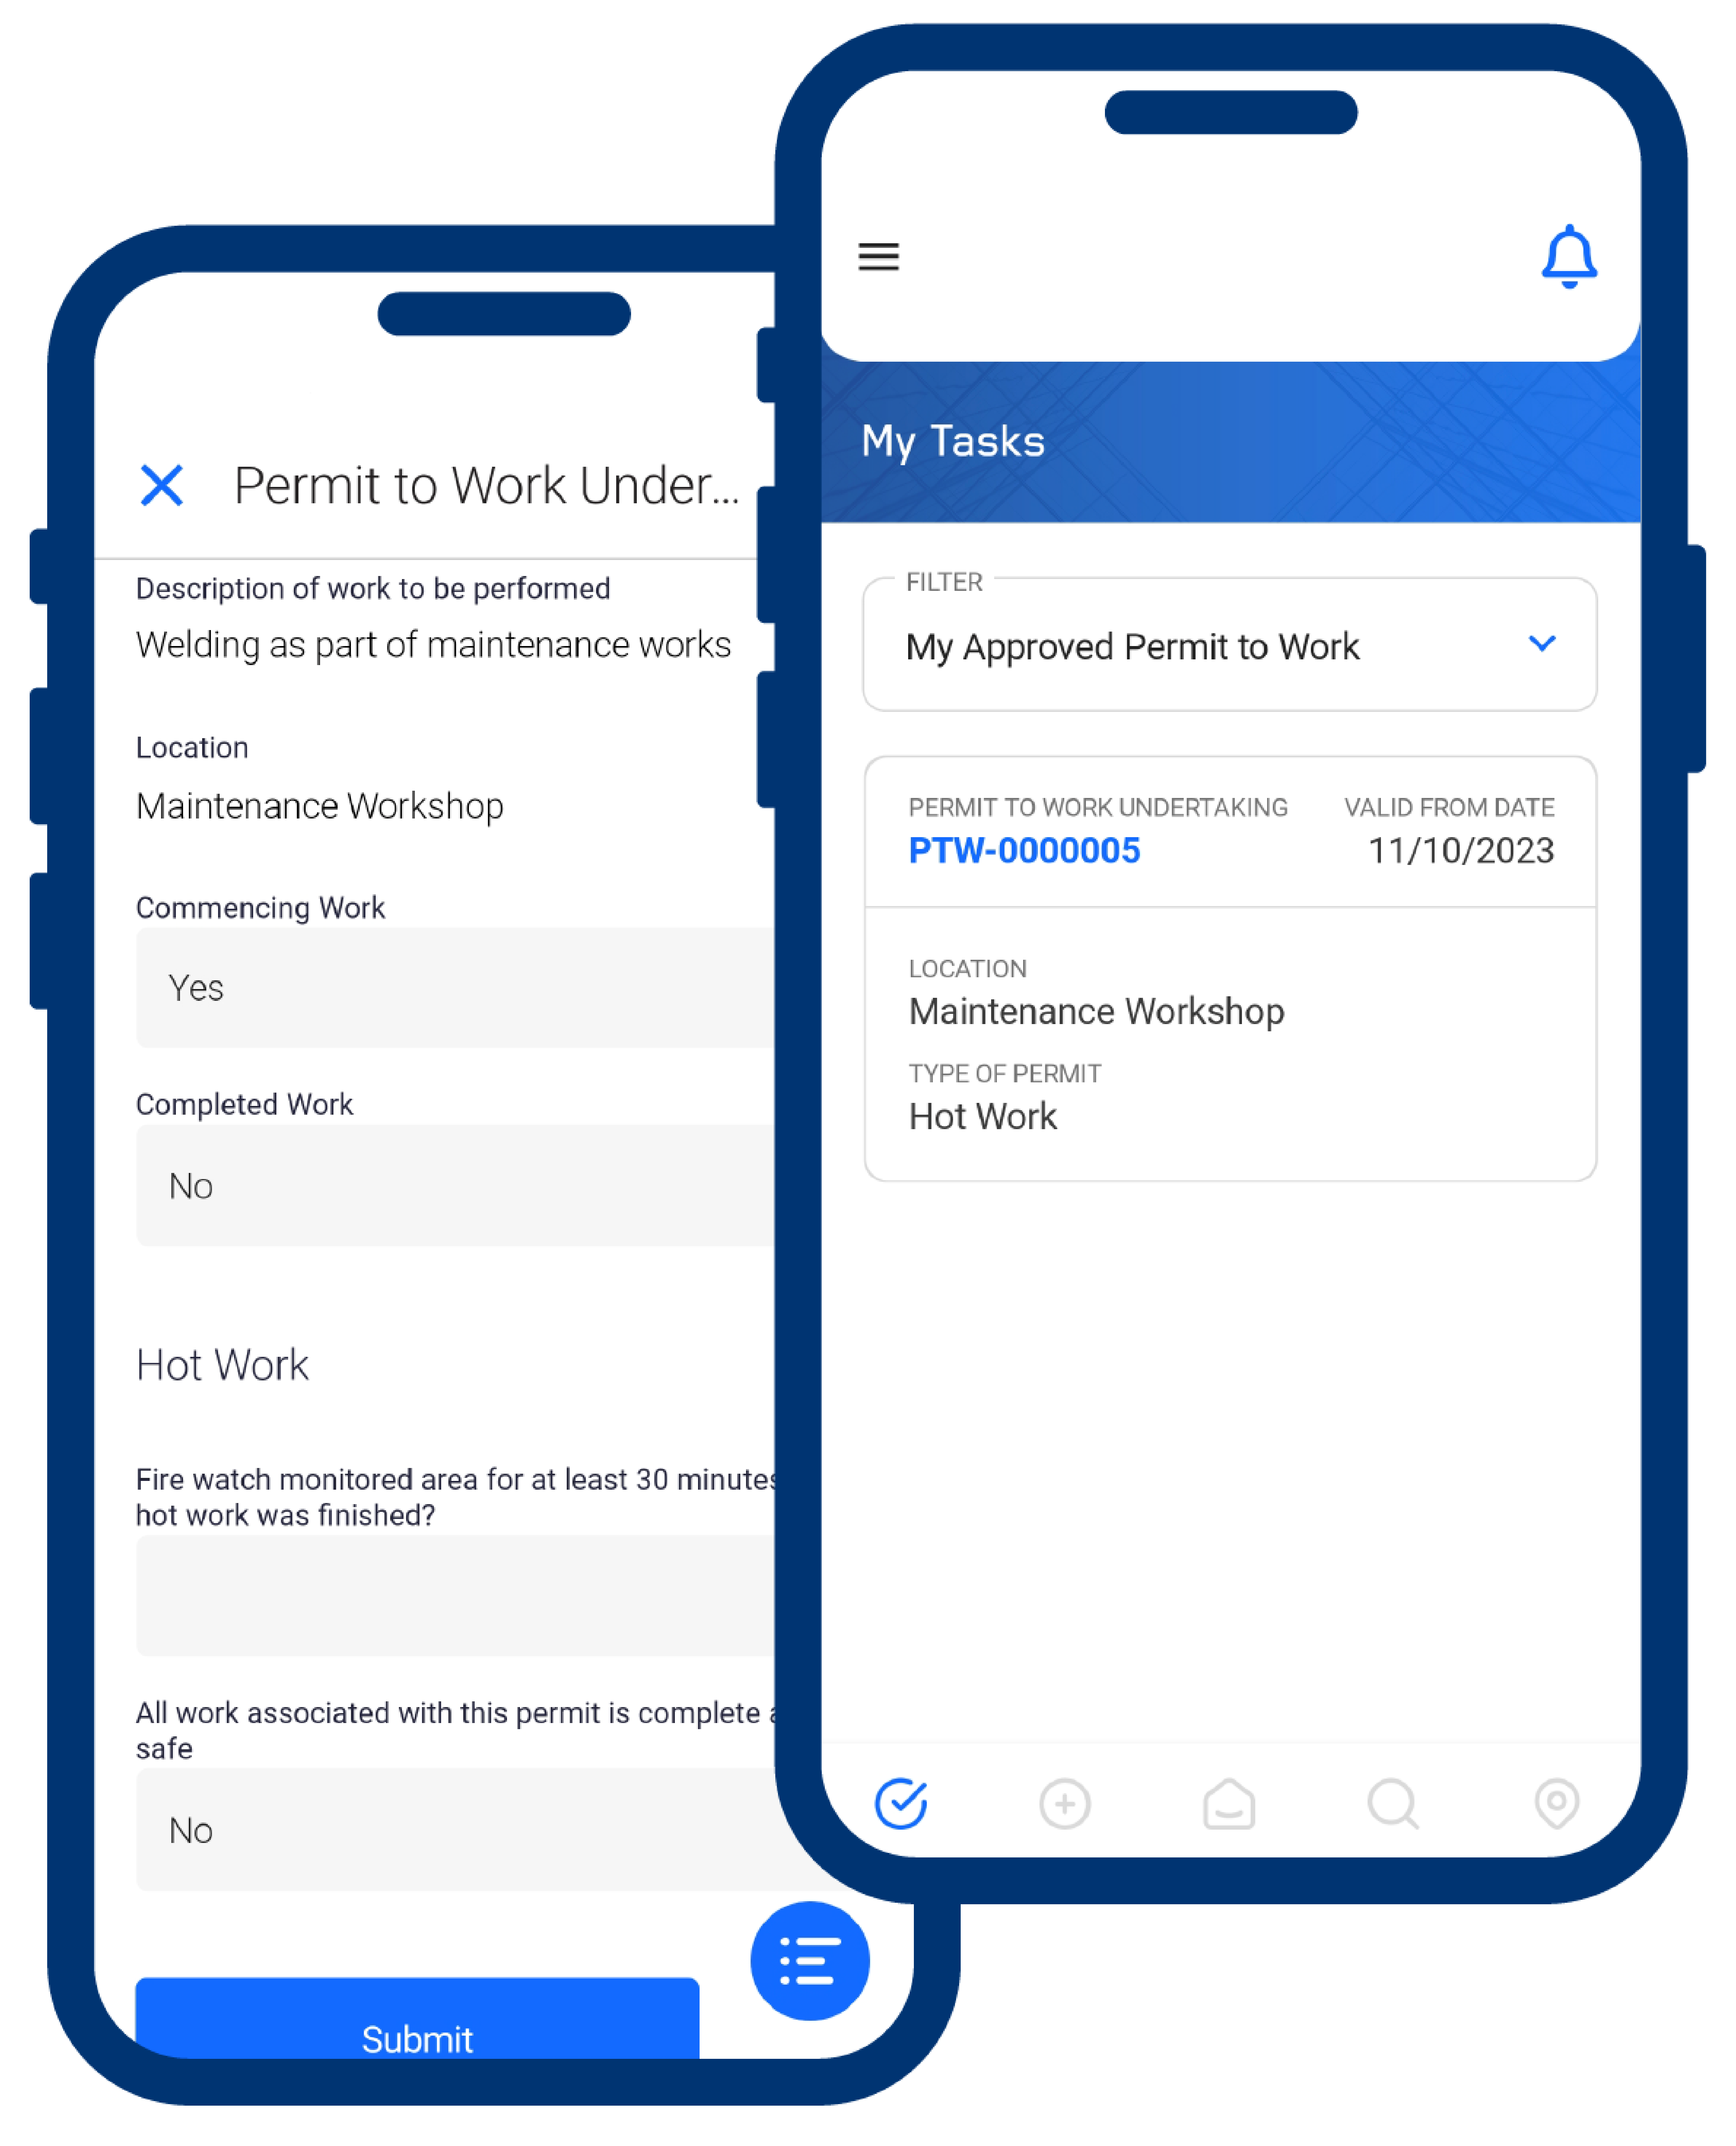Tap the hamburger menu icon
Viewport: 1736px width, 2146px height.
pyautogui.click(x=880, y=254)
